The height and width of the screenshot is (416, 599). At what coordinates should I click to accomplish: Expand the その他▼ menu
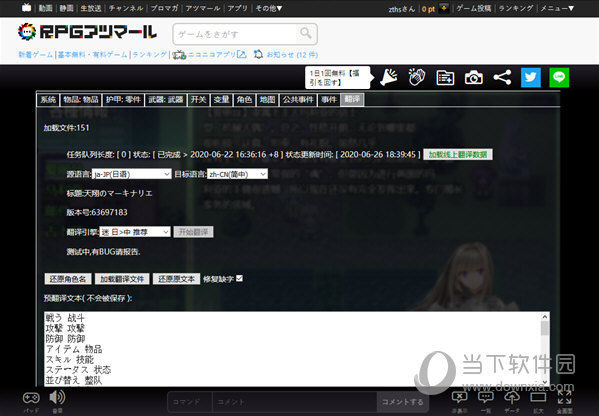(269, 8)
